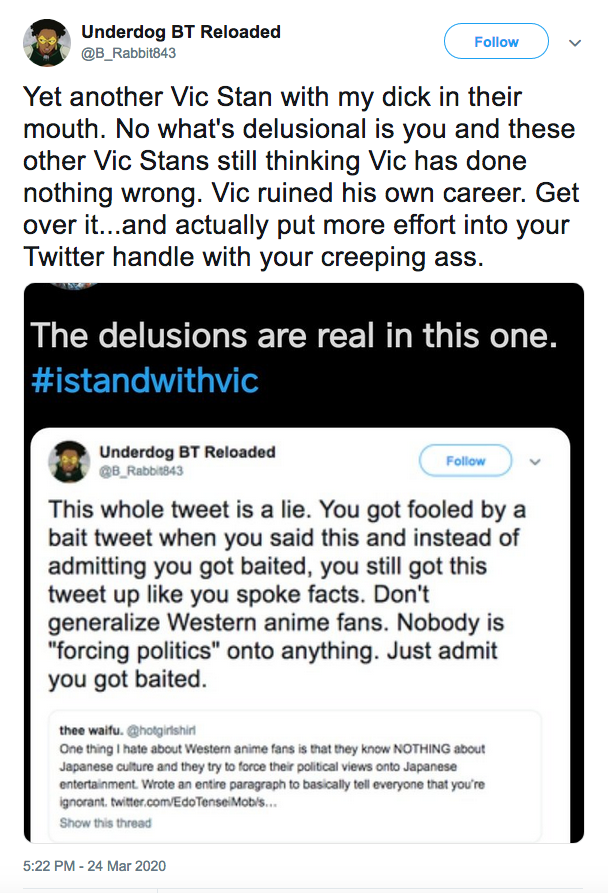Viewport: 608px width, 893px height.
Task: Click Show this thread
Action: 105,823
